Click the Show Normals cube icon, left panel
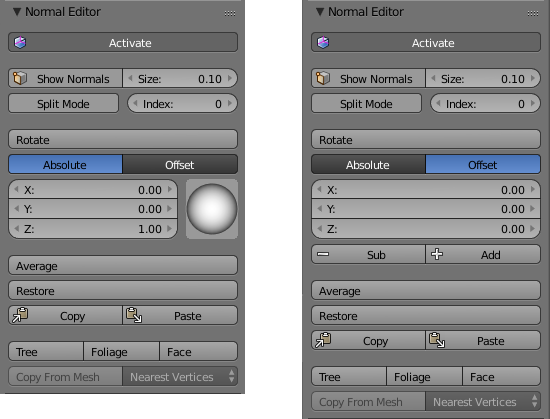This screenshot has height=419, width=550. point(20,78)
